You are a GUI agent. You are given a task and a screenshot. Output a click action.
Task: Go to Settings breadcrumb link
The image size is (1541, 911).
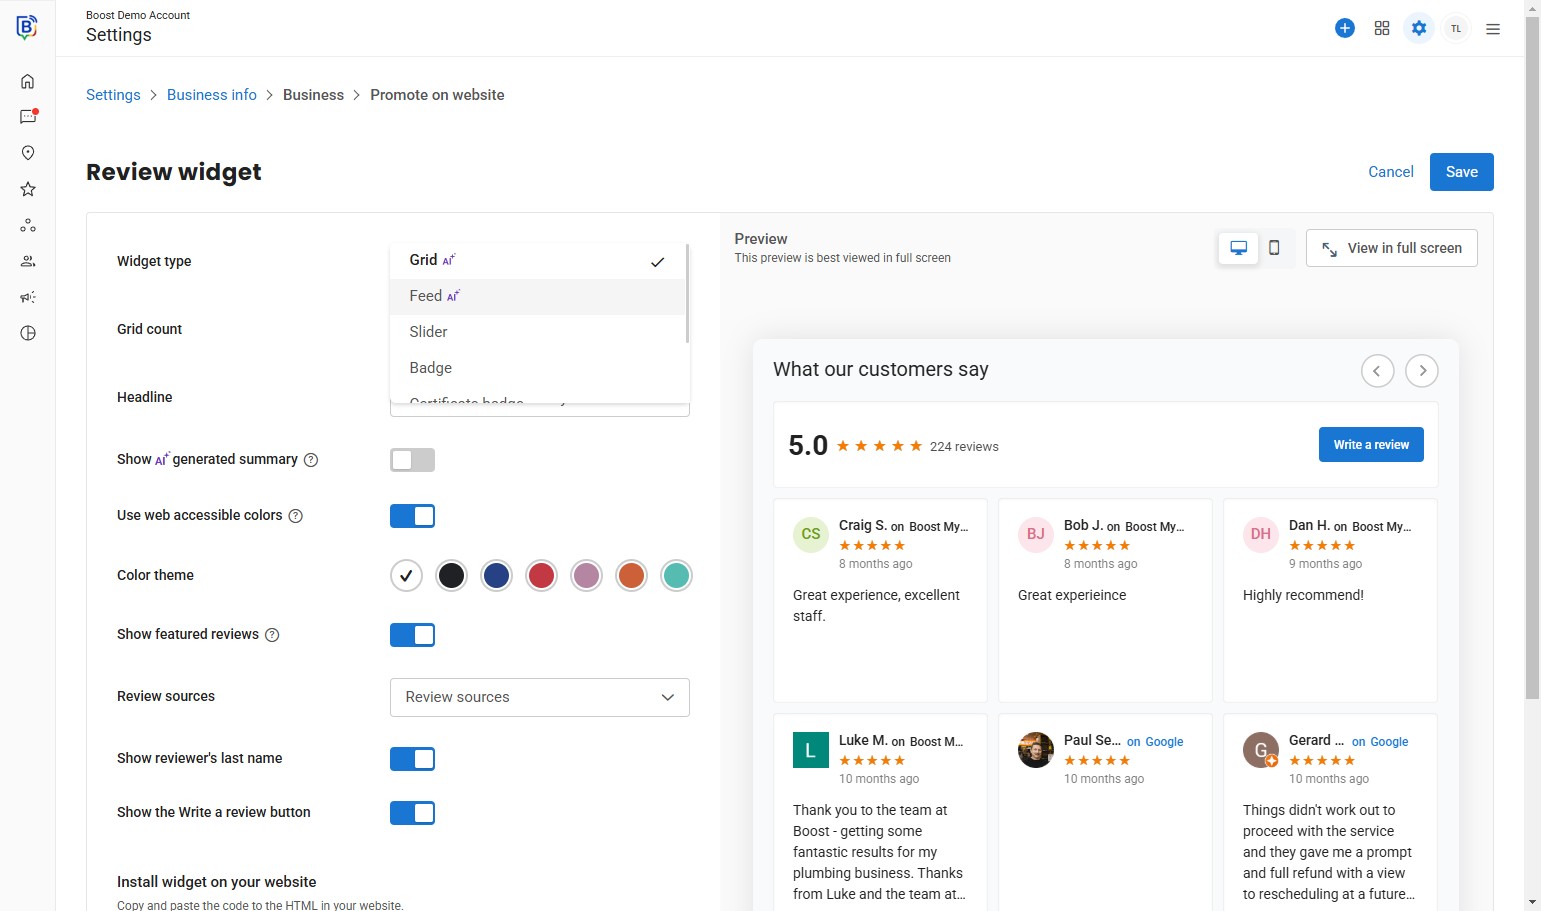click(x=113, y=95)
